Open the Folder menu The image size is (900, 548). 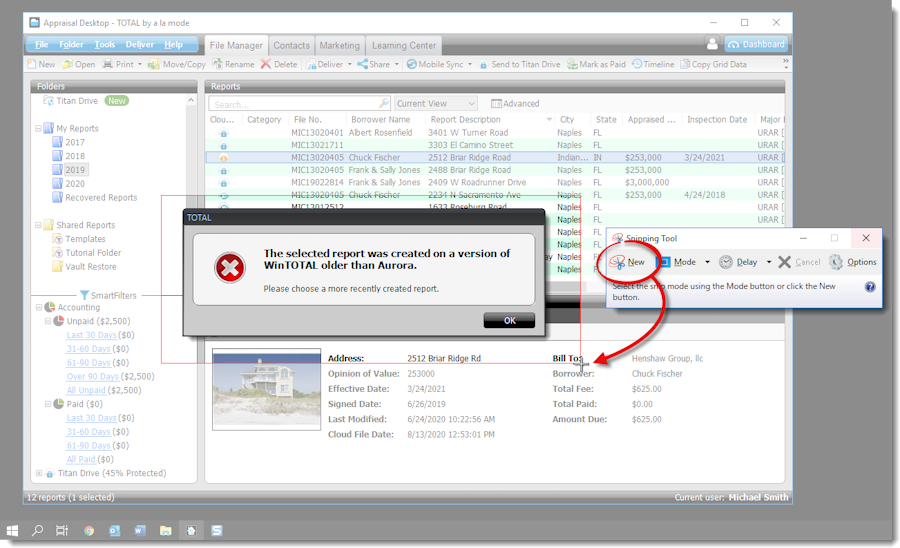pos(71,44)
